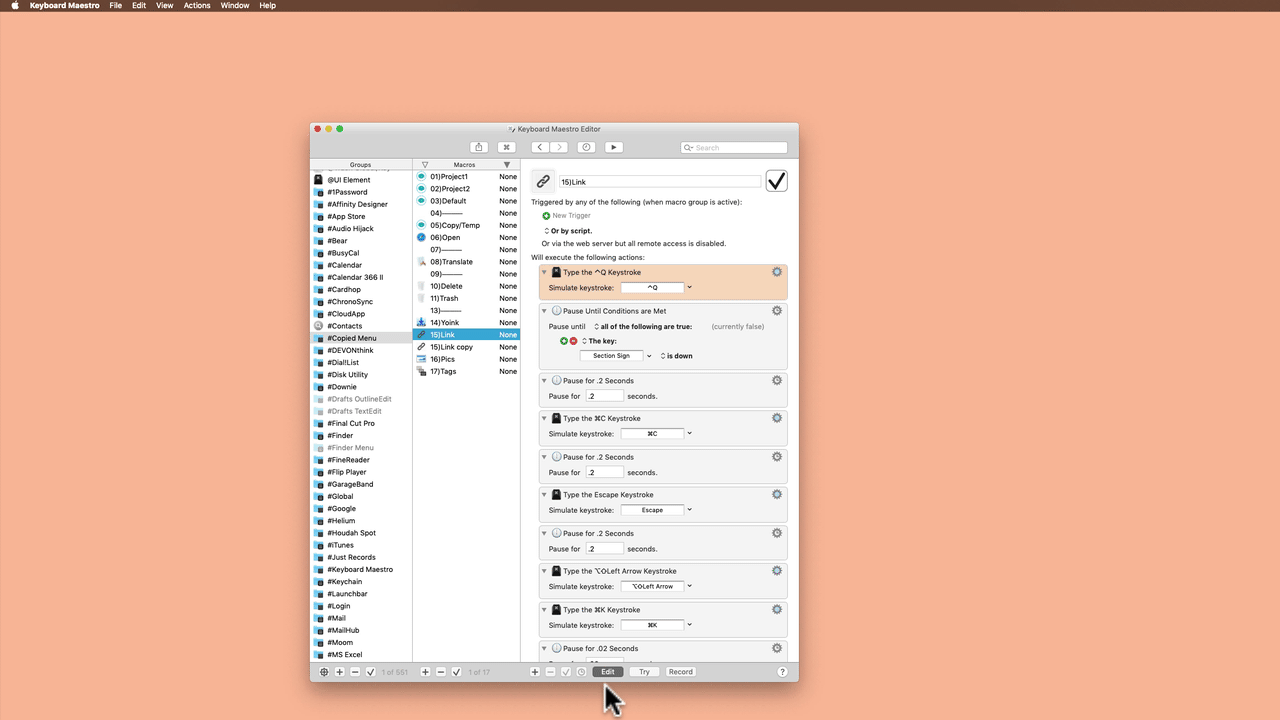Image resolution: width=1280 pixels, height=720 pixels.
Task: Click the ^Q simulate keystroke field
Action: click(652, 288)
